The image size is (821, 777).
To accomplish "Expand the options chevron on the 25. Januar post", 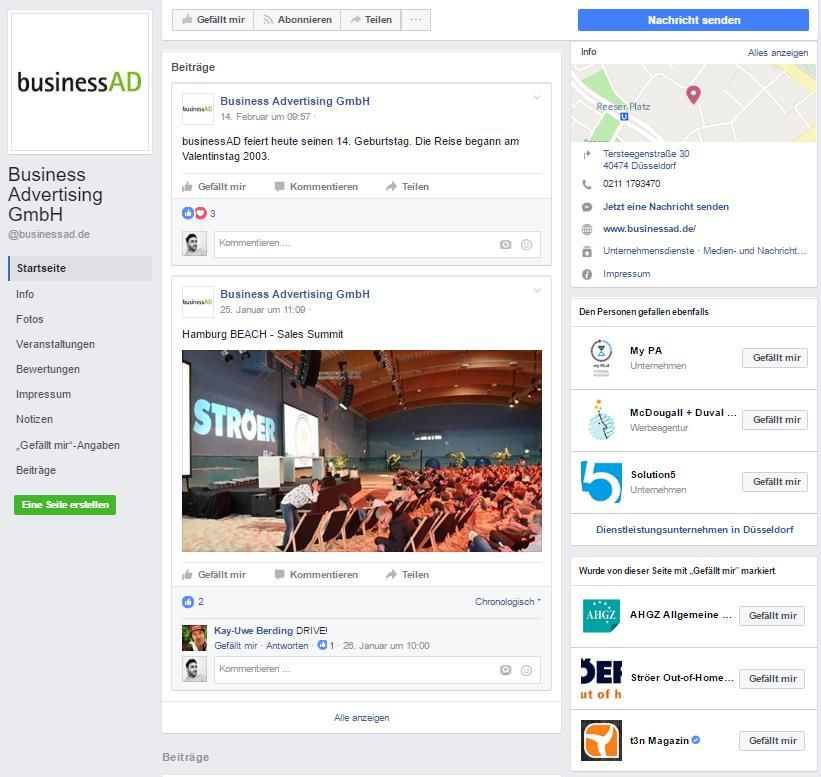I will 537,291.
